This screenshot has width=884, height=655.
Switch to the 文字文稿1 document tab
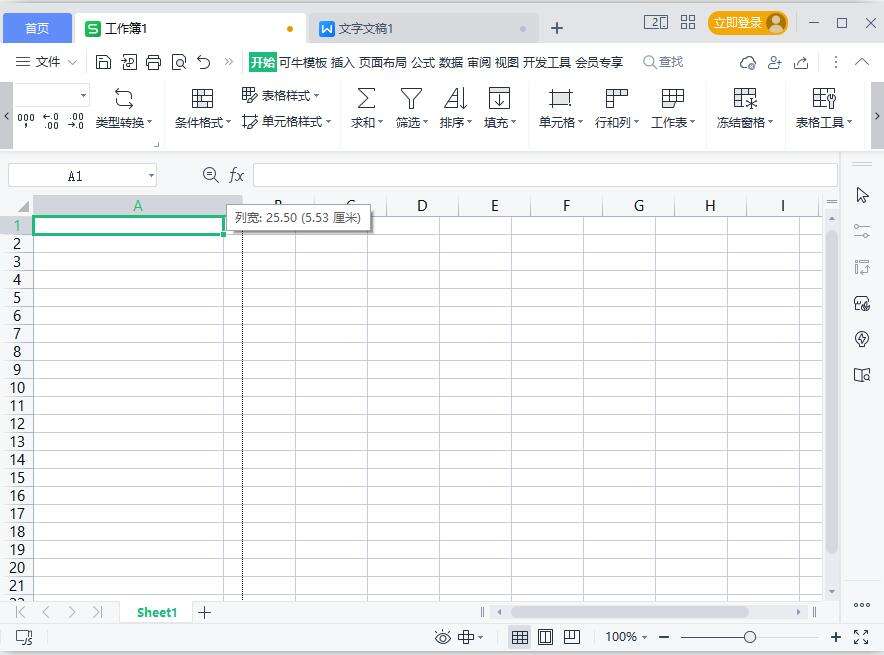366,28
